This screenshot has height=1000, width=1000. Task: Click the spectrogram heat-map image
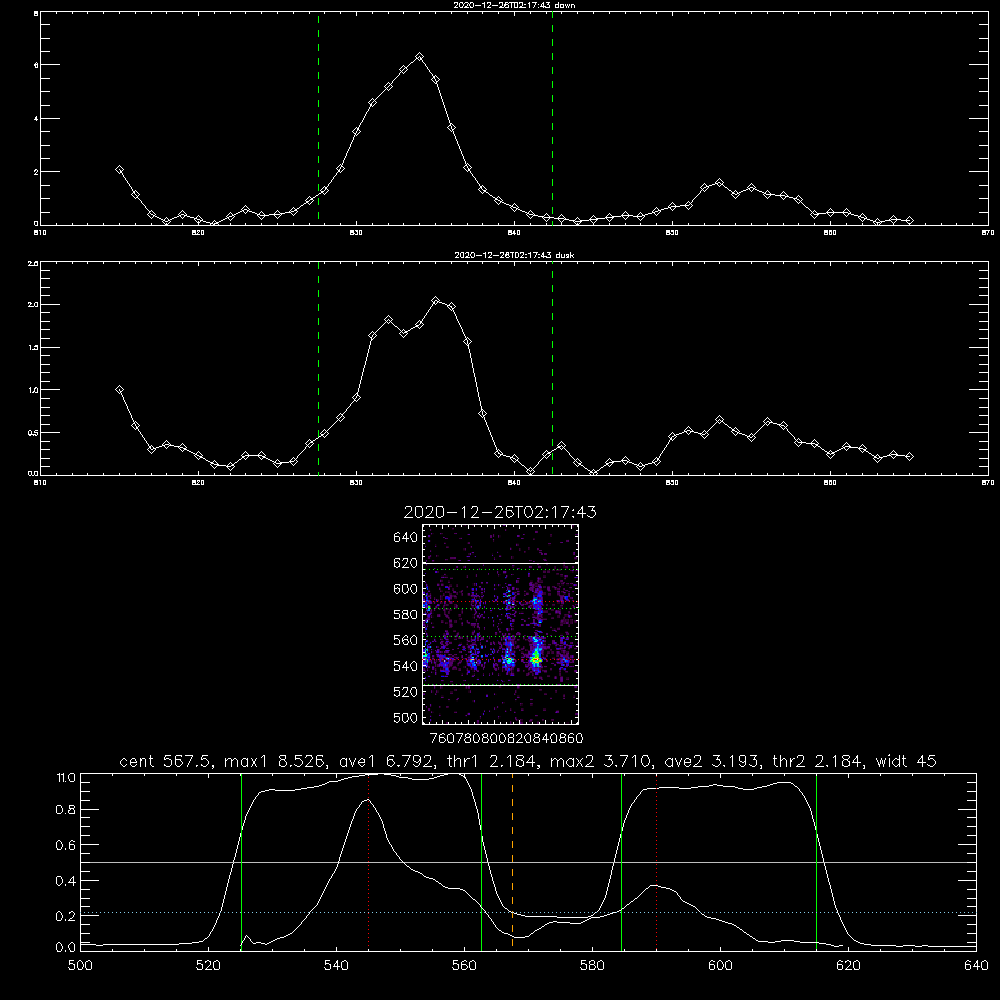(x=501, y=624)
